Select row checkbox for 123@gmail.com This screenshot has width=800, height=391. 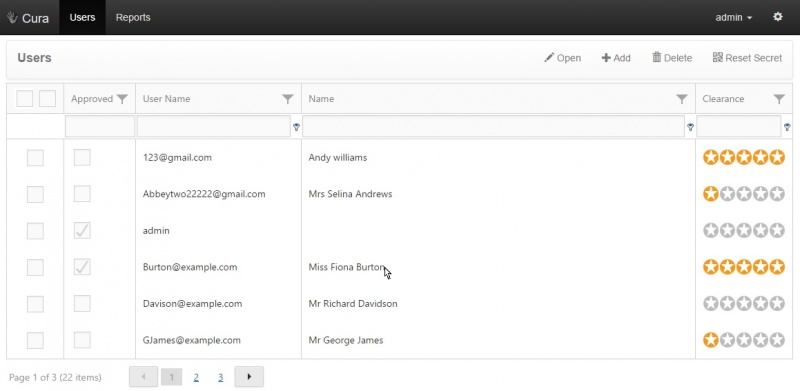[x=35, y=158]
